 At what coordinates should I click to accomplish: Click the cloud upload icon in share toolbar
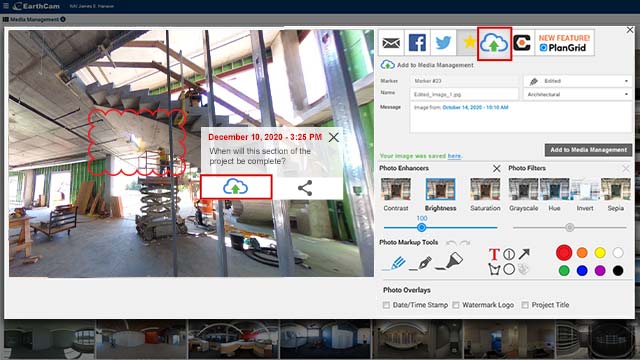coord(494,44)
